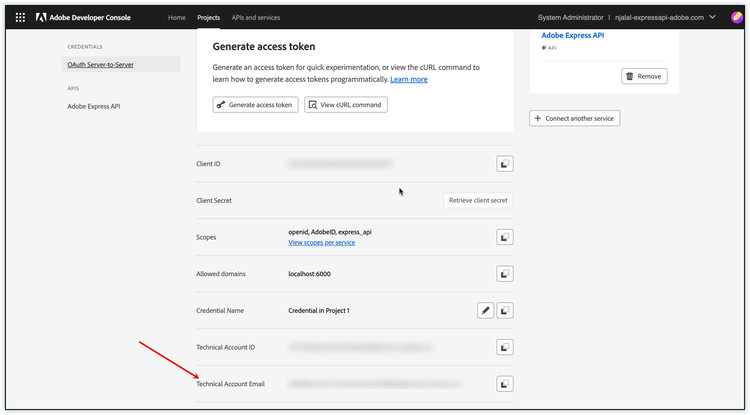Viewport: 750px width, 415px height.
Task: Open APIs and services tab
Action: point(256,18)
